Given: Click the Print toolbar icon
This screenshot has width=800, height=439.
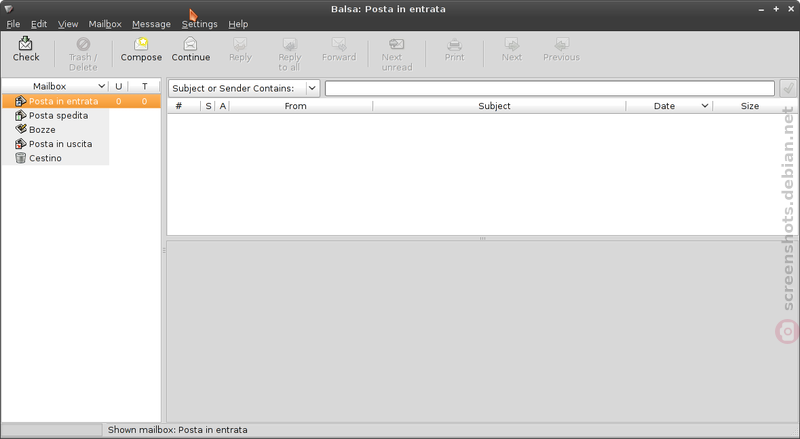Looking at the screenshot, I should 454,44.
